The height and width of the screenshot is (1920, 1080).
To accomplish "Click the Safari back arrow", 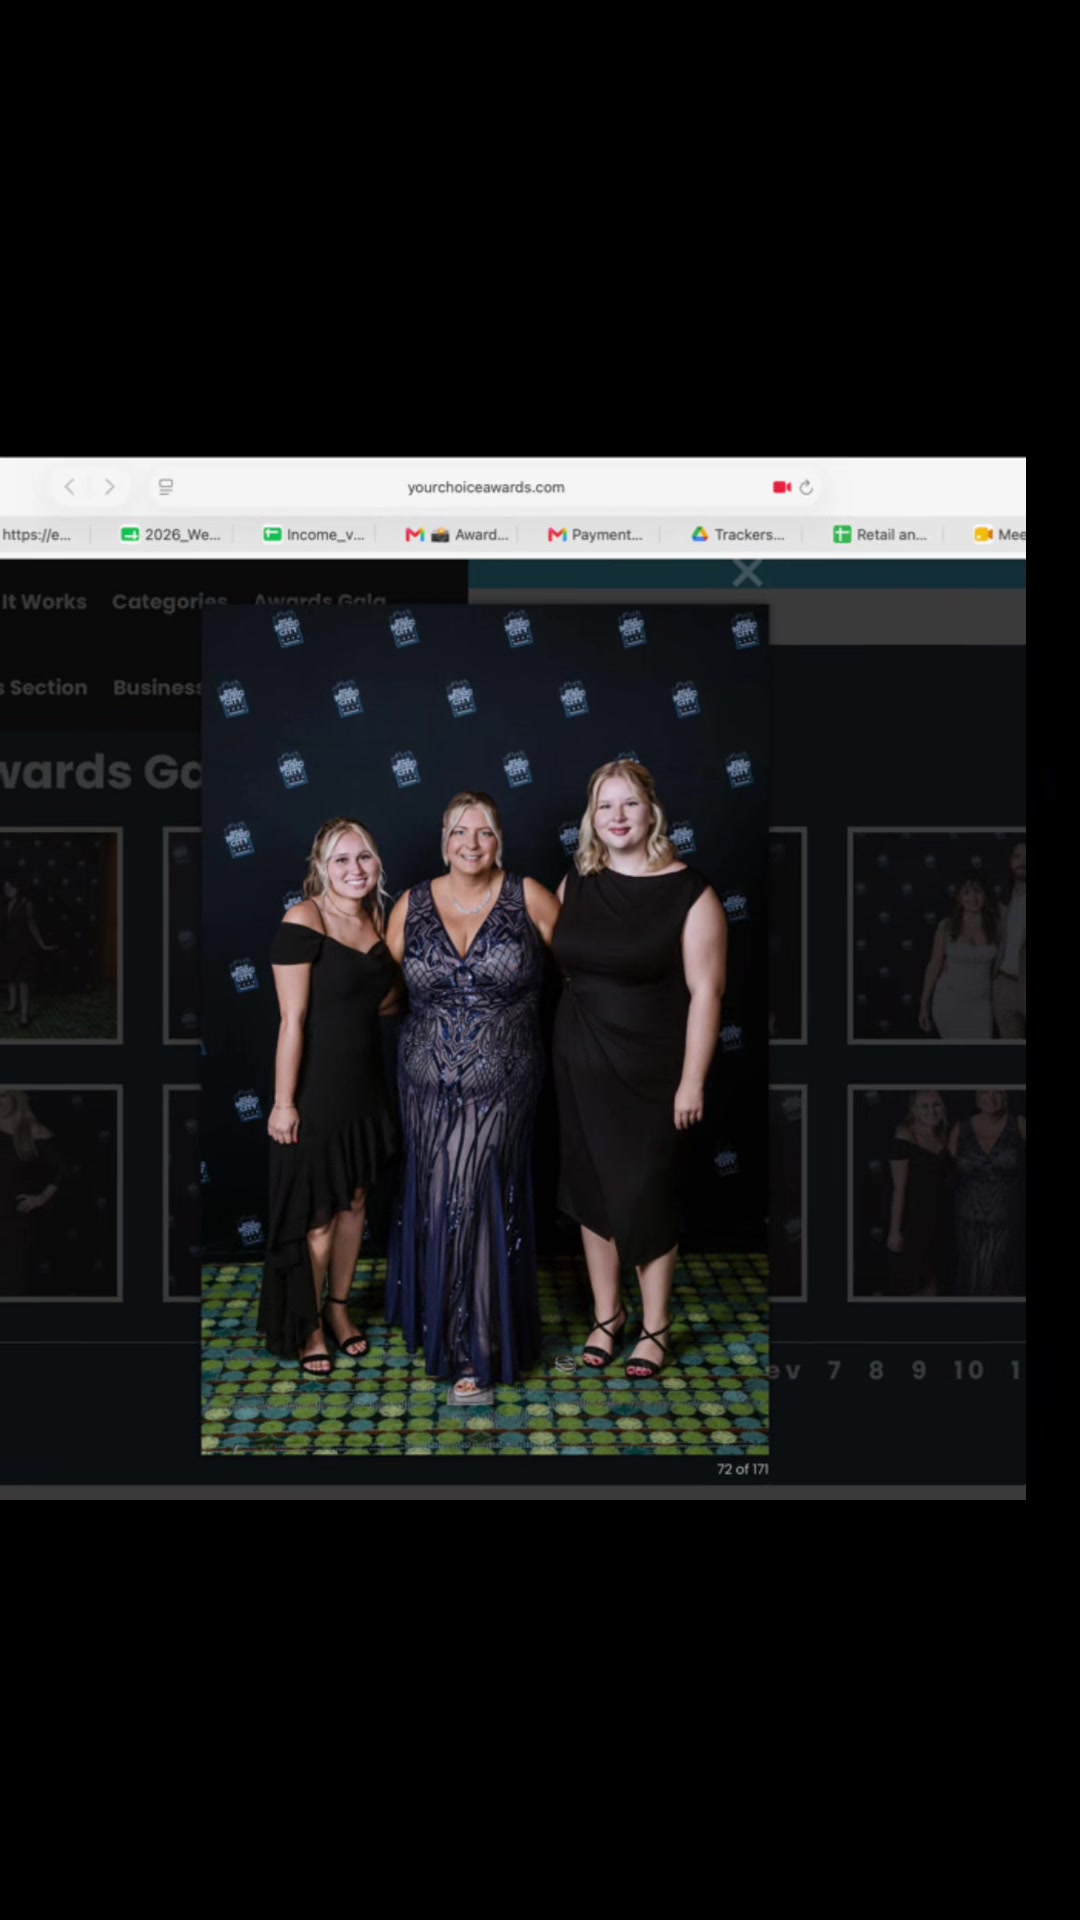I will coord(69,487).
